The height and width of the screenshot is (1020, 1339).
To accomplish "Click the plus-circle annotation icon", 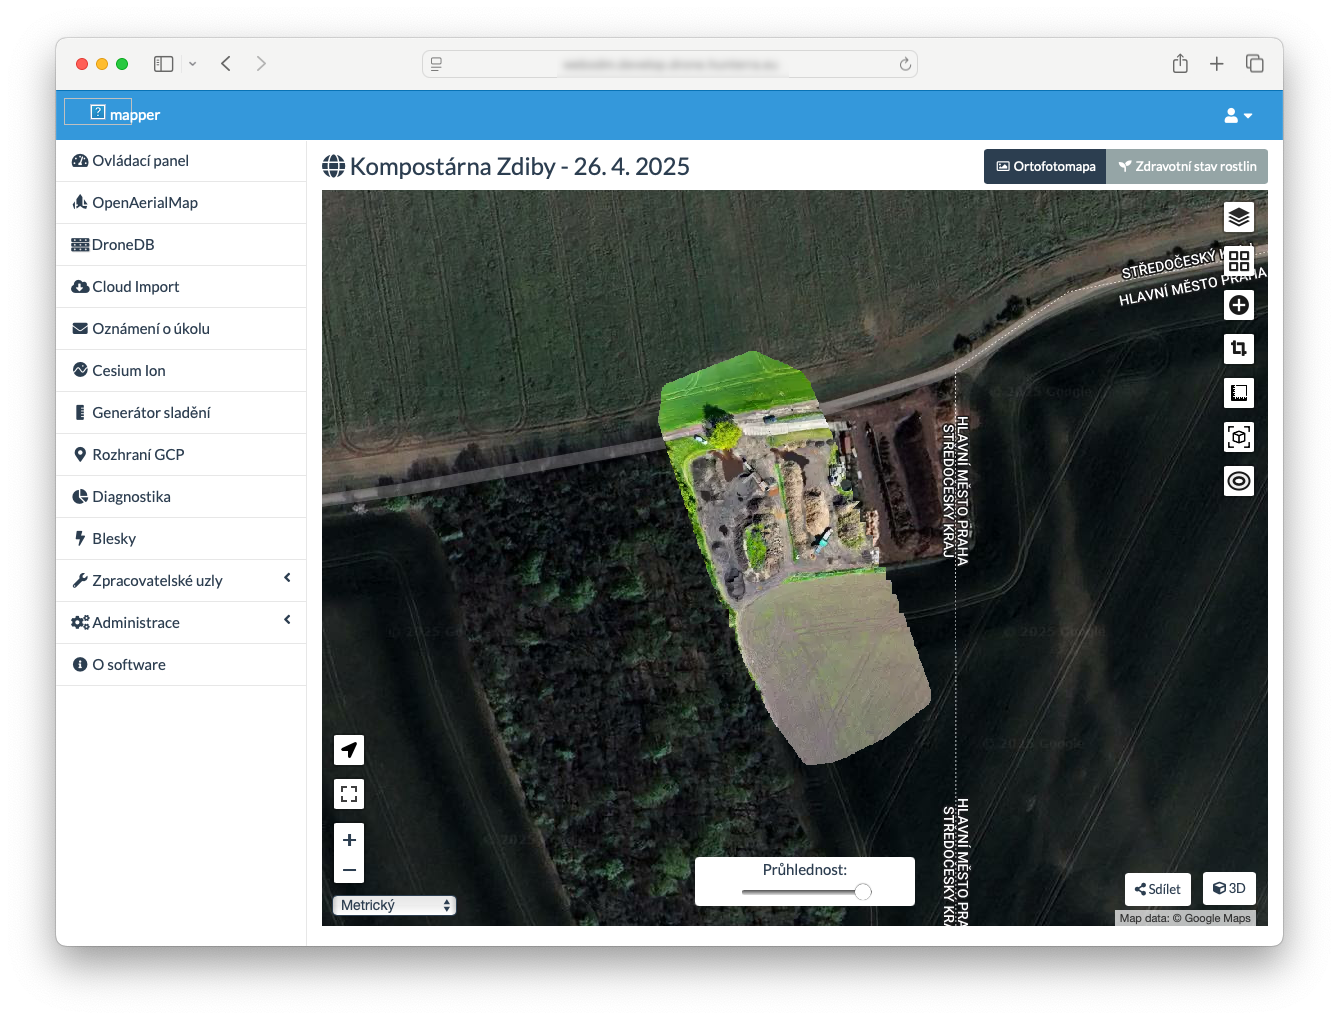I will pos(1238,305).
